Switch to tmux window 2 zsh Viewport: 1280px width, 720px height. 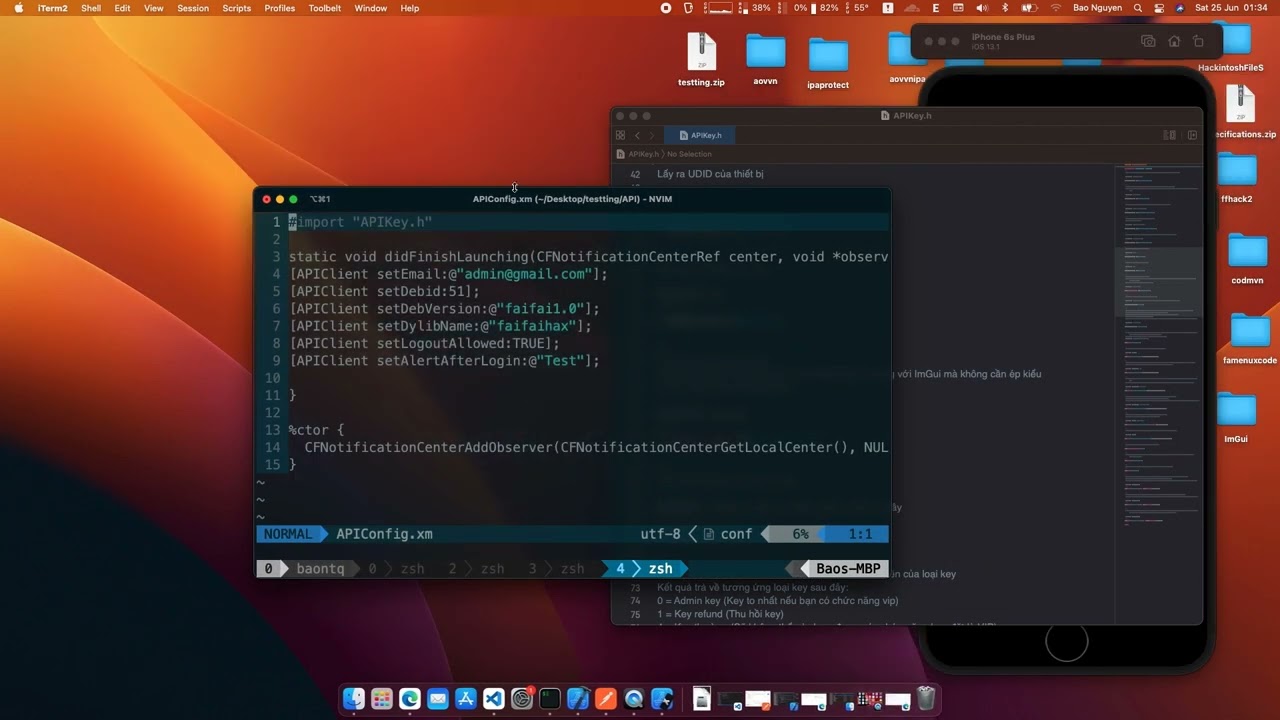(x=476, y=568)
